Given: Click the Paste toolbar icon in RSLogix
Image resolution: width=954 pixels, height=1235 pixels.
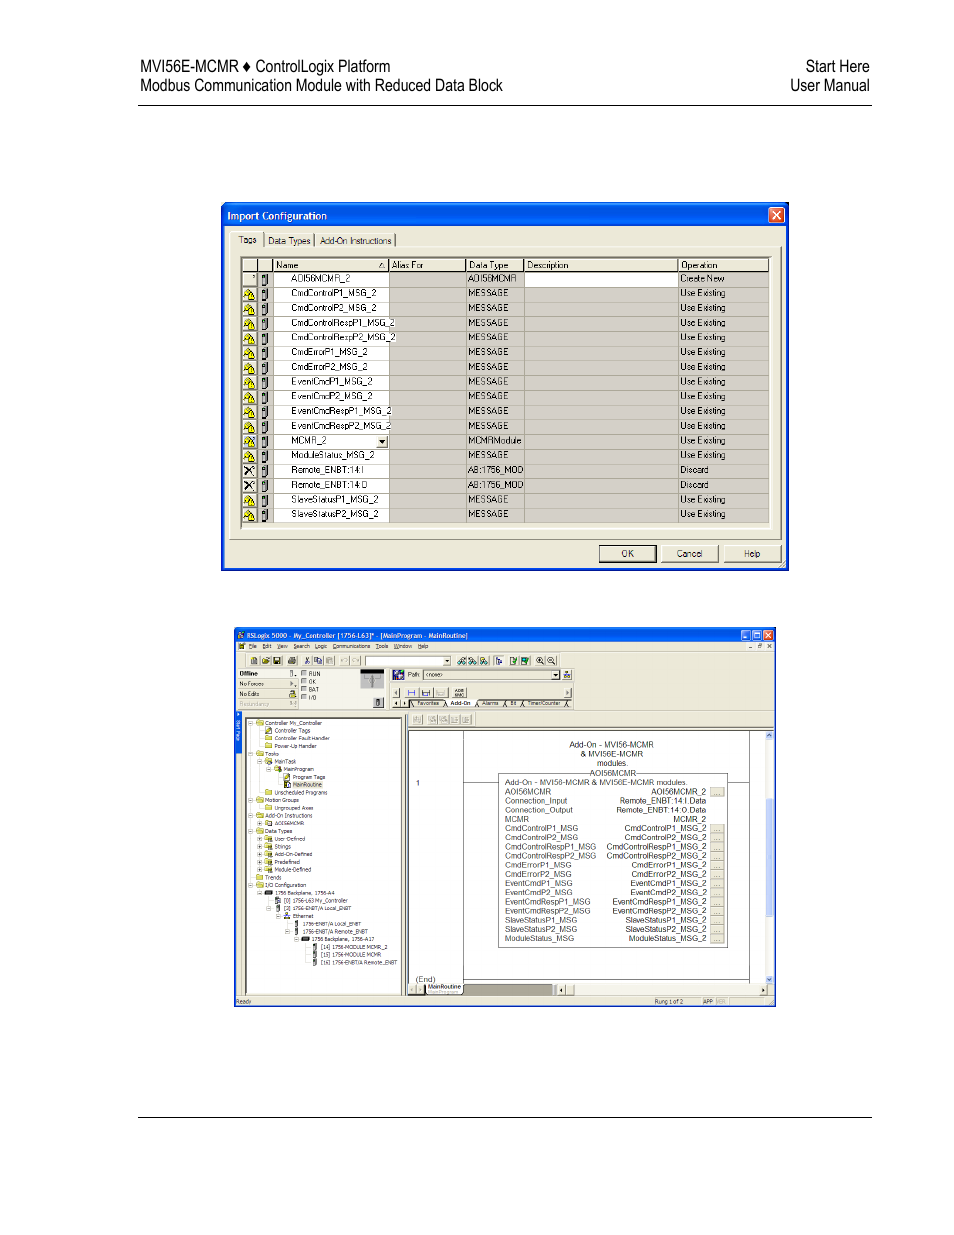Looking at the screenshot, I should click(329, 661).
